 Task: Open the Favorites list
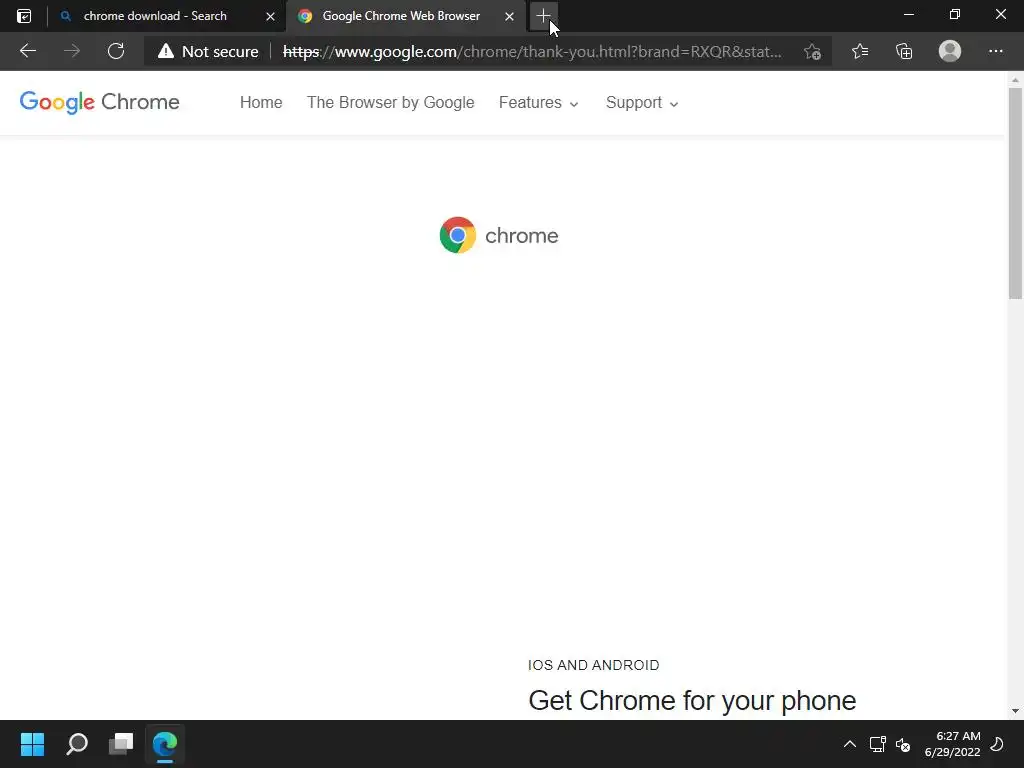(860, 51)
